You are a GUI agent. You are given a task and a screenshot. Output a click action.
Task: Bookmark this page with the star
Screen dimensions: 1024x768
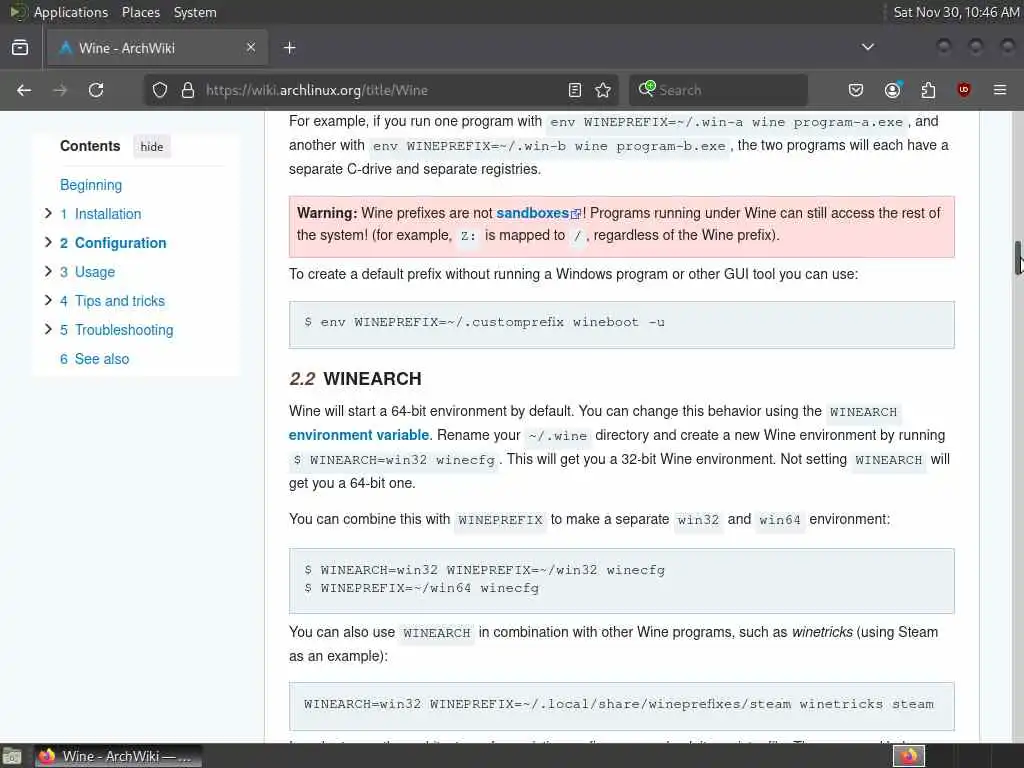pos(603,90)
